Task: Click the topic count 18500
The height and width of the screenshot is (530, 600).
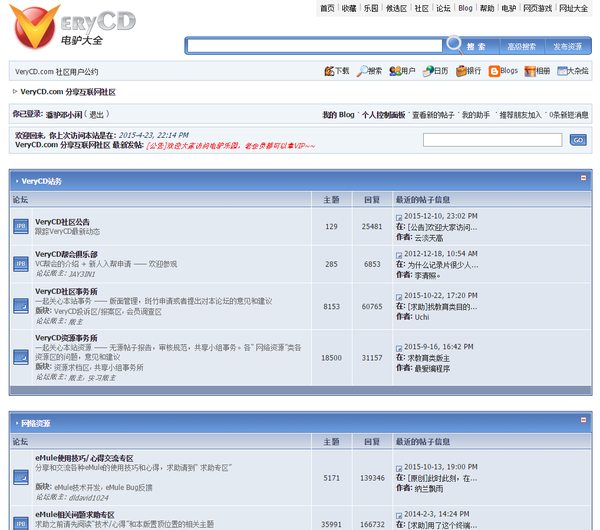Action: [x=331, y=358]
